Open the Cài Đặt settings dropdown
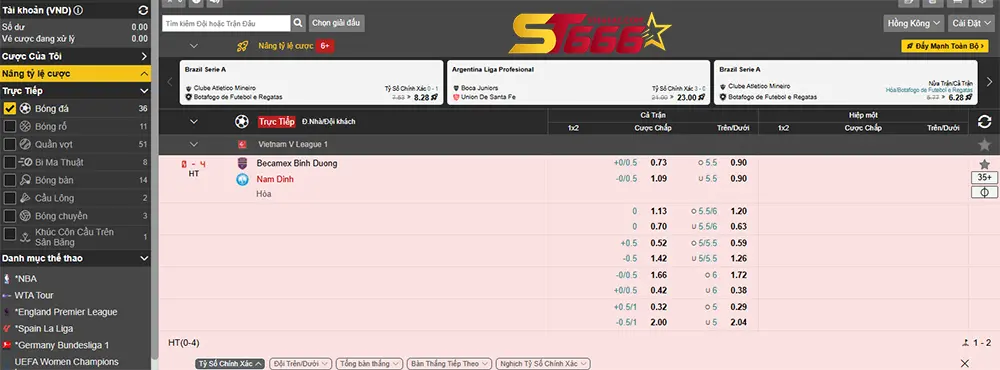Image resolution: width=1000 pixels, height=370 pixels. coord(972,23)
